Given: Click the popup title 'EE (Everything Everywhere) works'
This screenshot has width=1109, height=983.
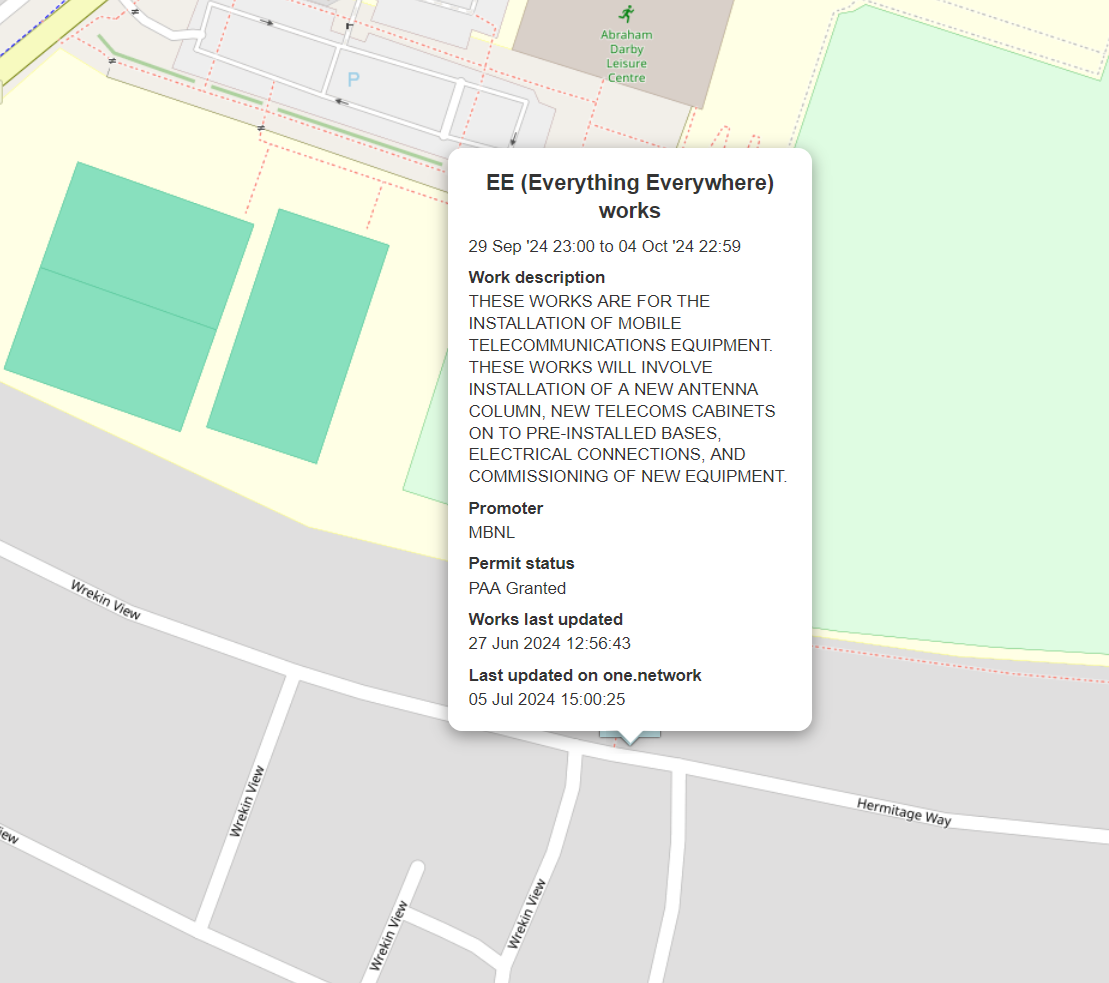Looking at the screenshot, I should 629,196.
